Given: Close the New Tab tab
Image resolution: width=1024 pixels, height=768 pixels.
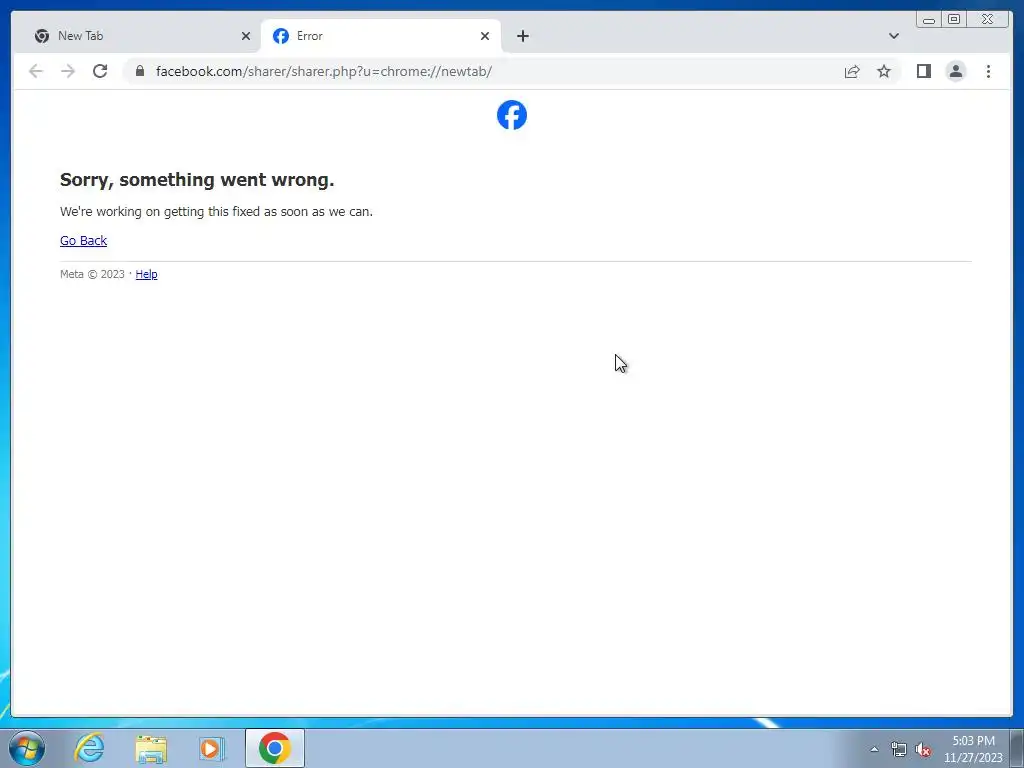Looking at the screenshot, I should (246, 36).
